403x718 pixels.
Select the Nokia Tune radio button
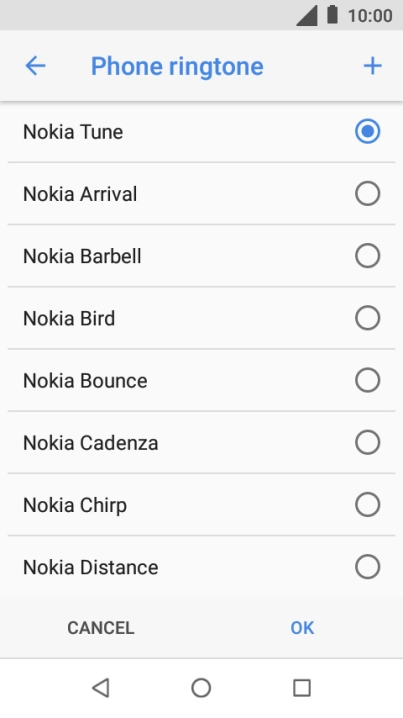point(367,131)
